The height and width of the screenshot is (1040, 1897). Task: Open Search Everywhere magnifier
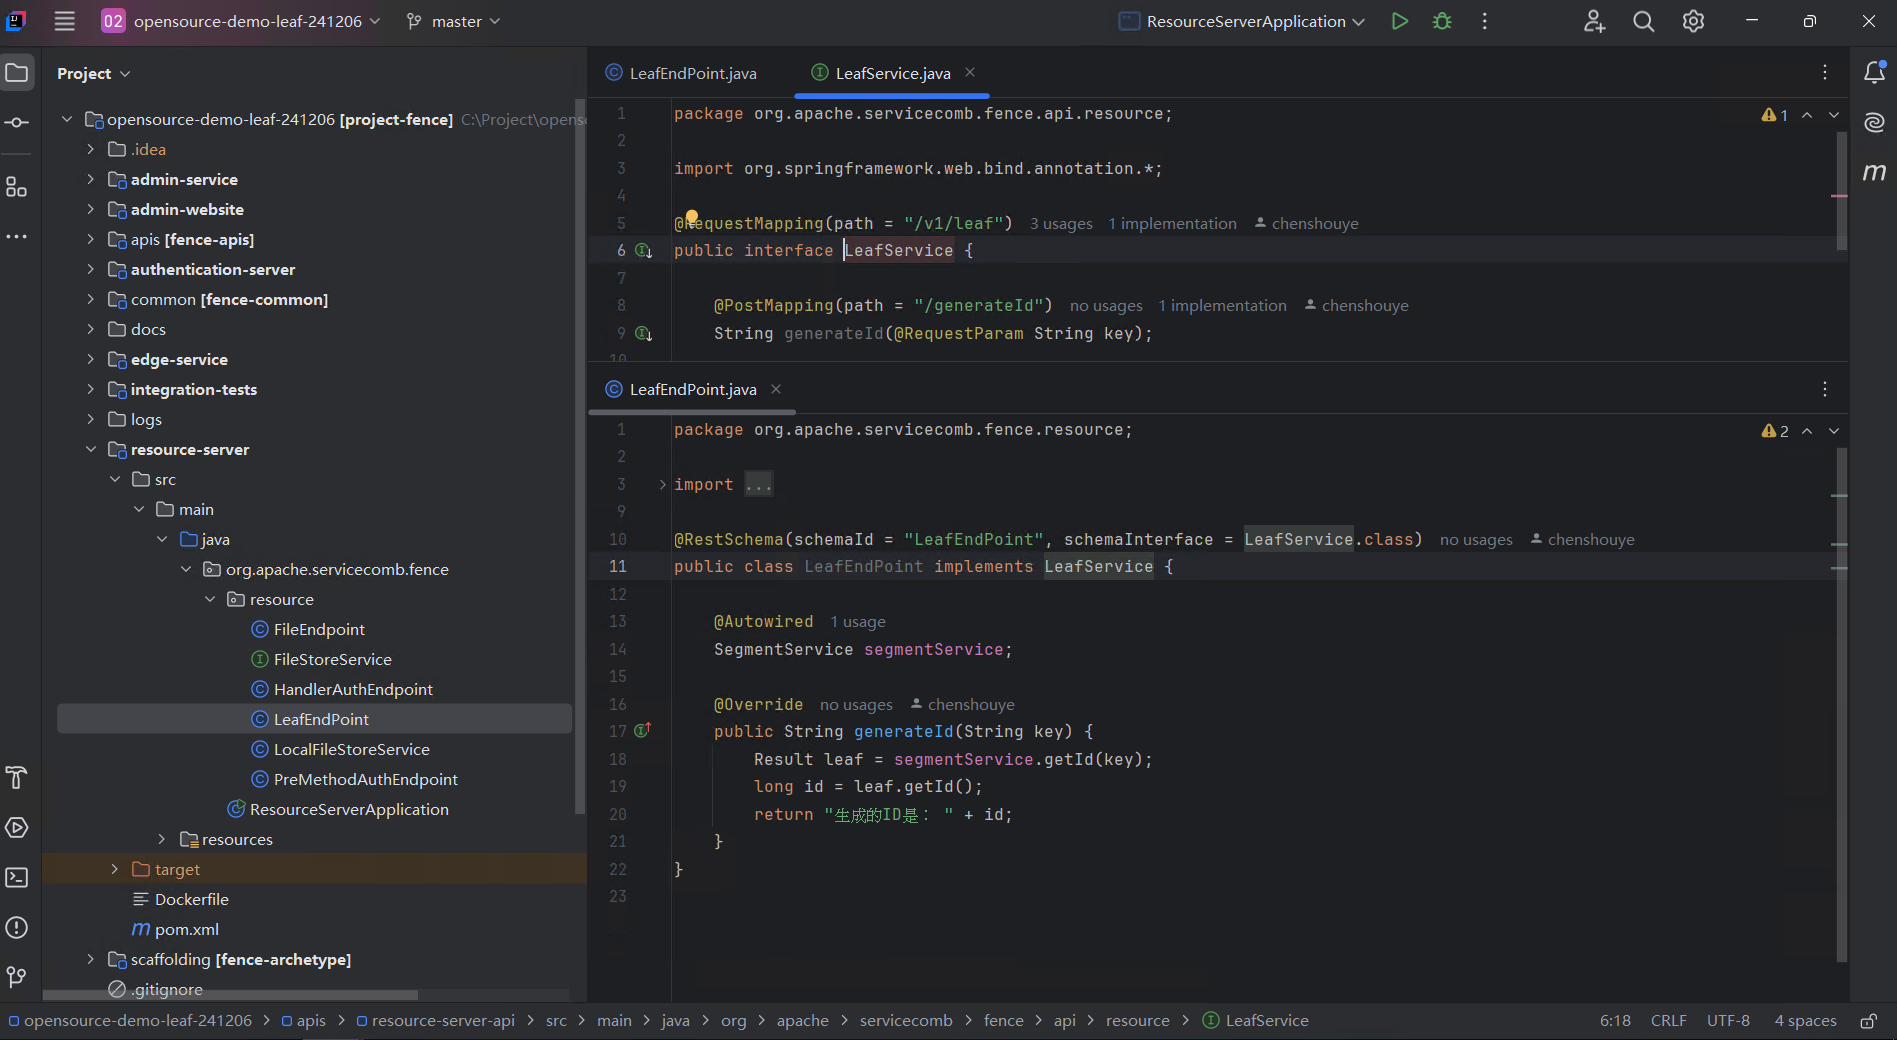(x=1643, y=21)
